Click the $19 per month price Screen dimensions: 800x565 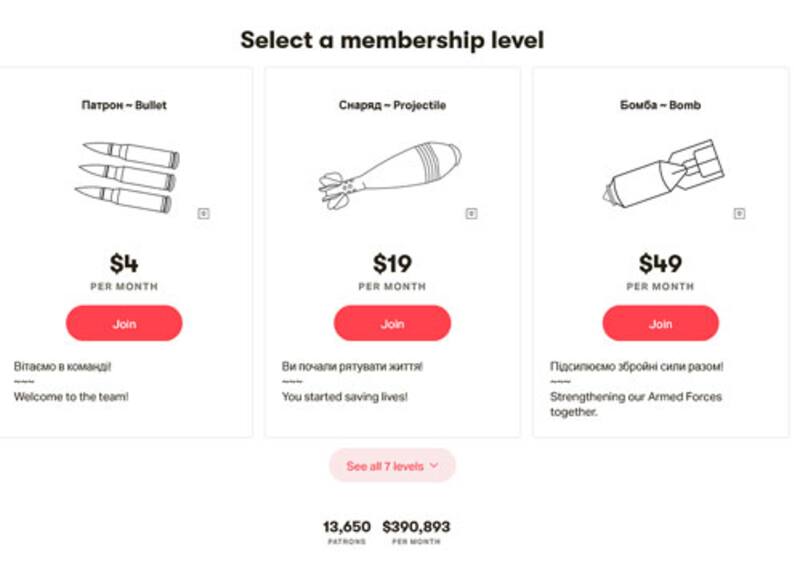tap(392, 264)
